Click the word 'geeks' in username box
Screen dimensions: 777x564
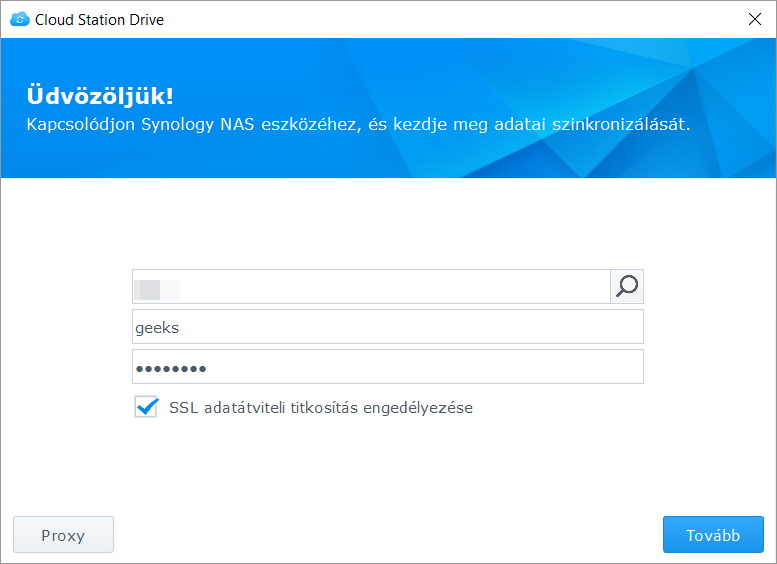[157, 327]
